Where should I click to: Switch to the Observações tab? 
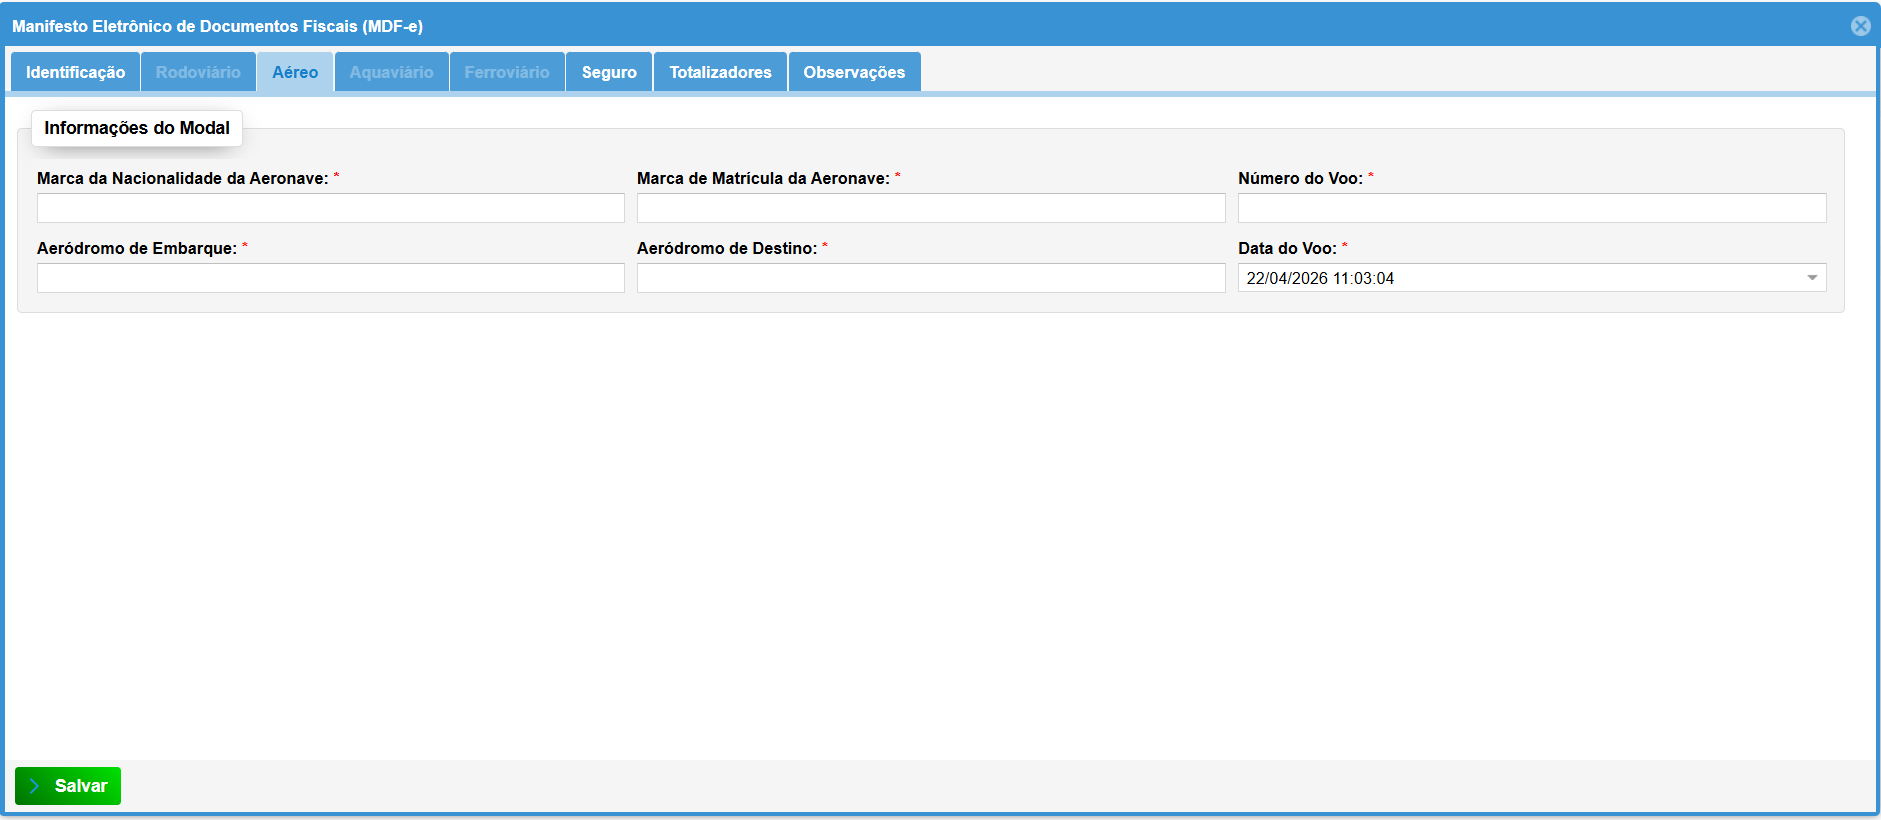tap(854, 72)
